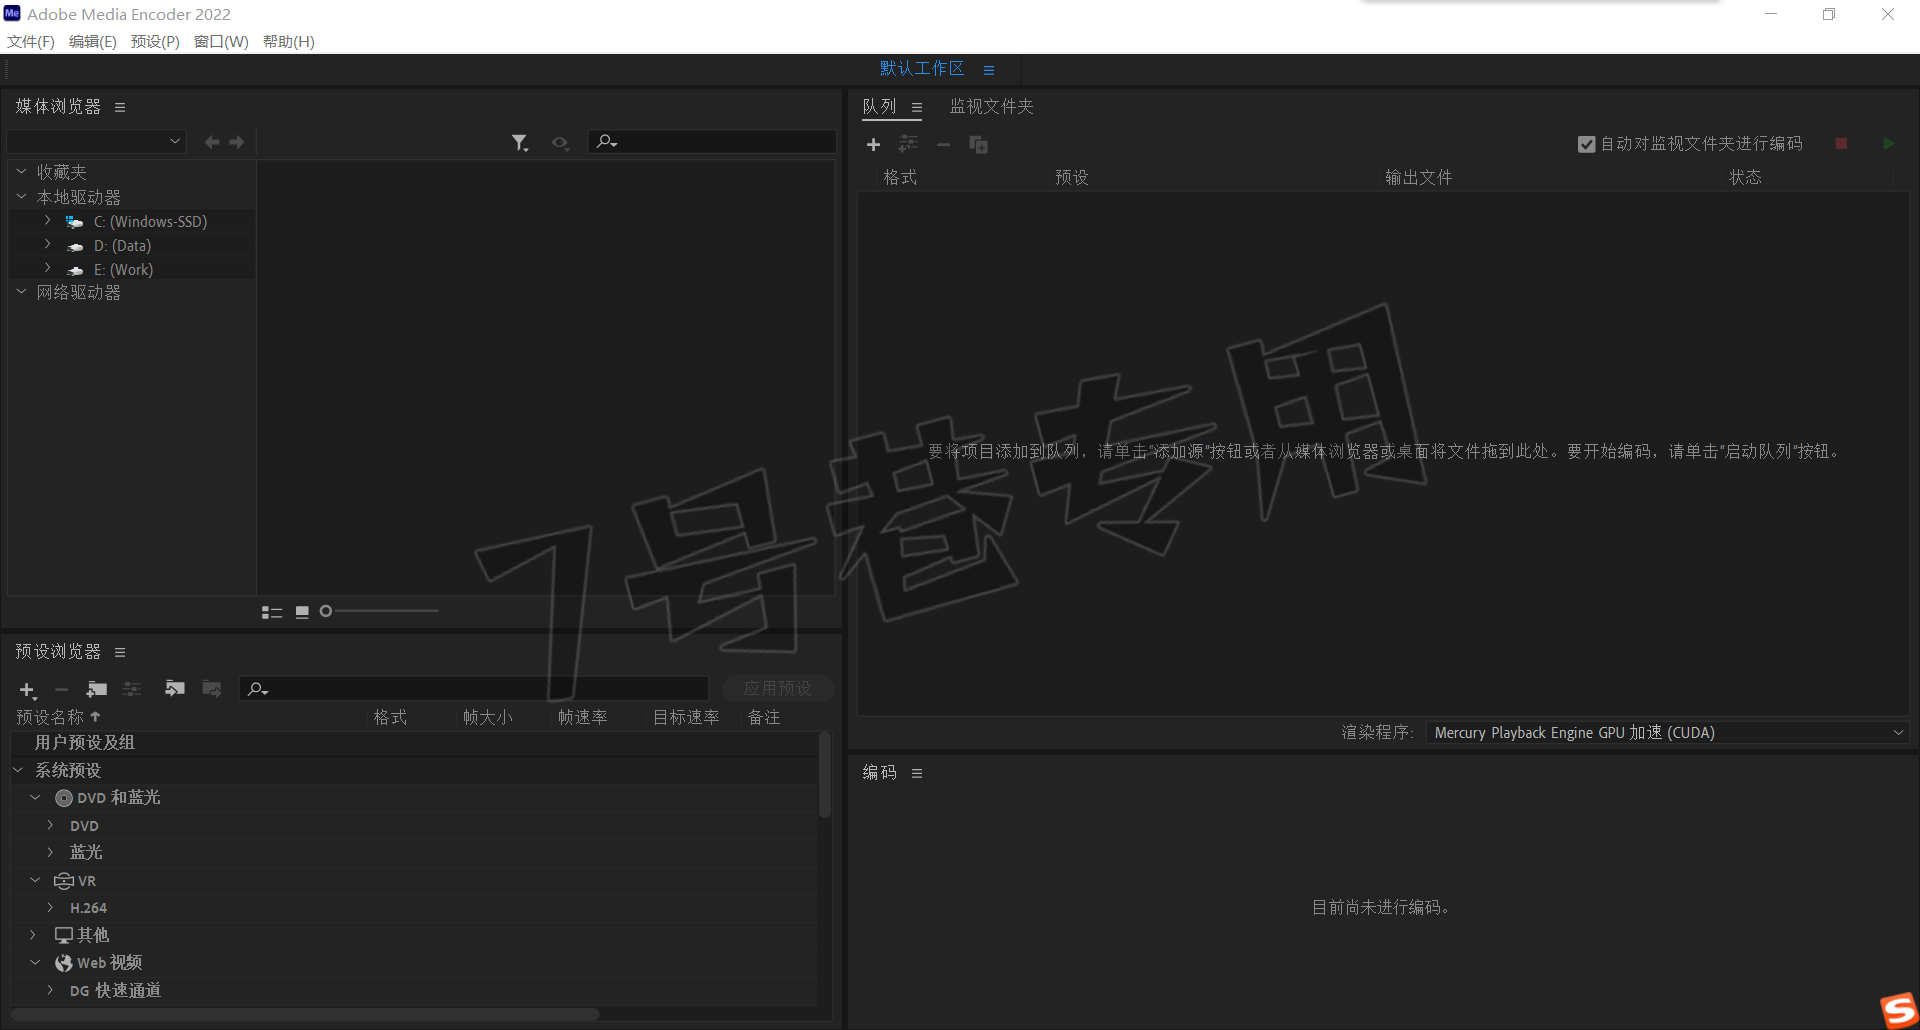1920x1030 pixels.
Task: Collapse the DVD 和蓝光 preset group
Action: coord(35,797)
